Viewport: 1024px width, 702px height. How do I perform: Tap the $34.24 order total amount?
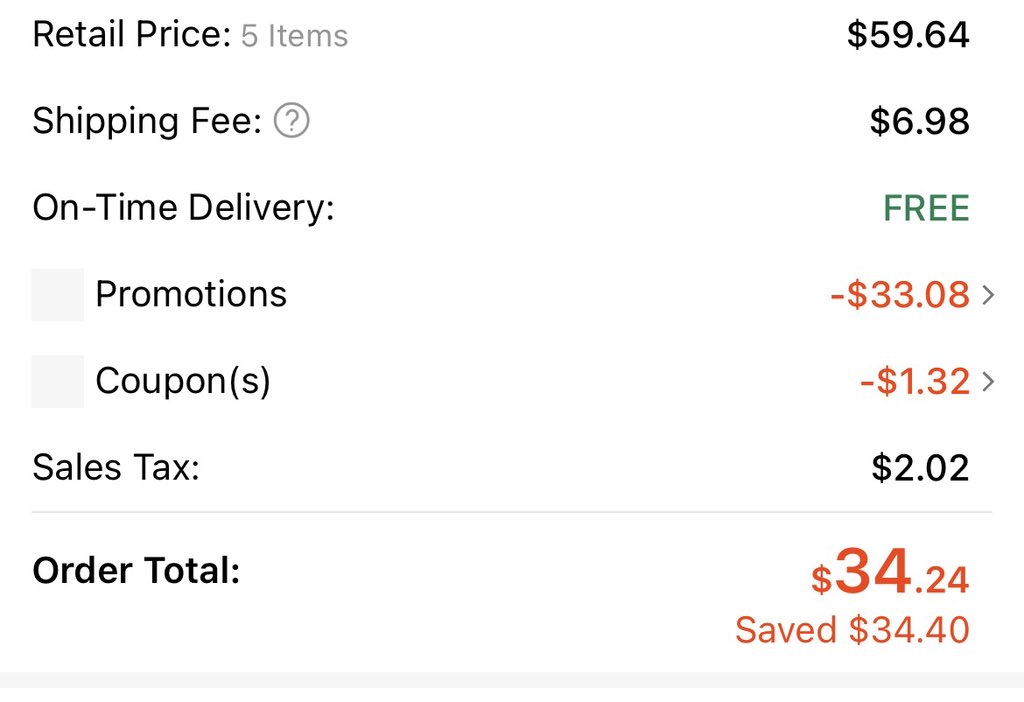889,572
